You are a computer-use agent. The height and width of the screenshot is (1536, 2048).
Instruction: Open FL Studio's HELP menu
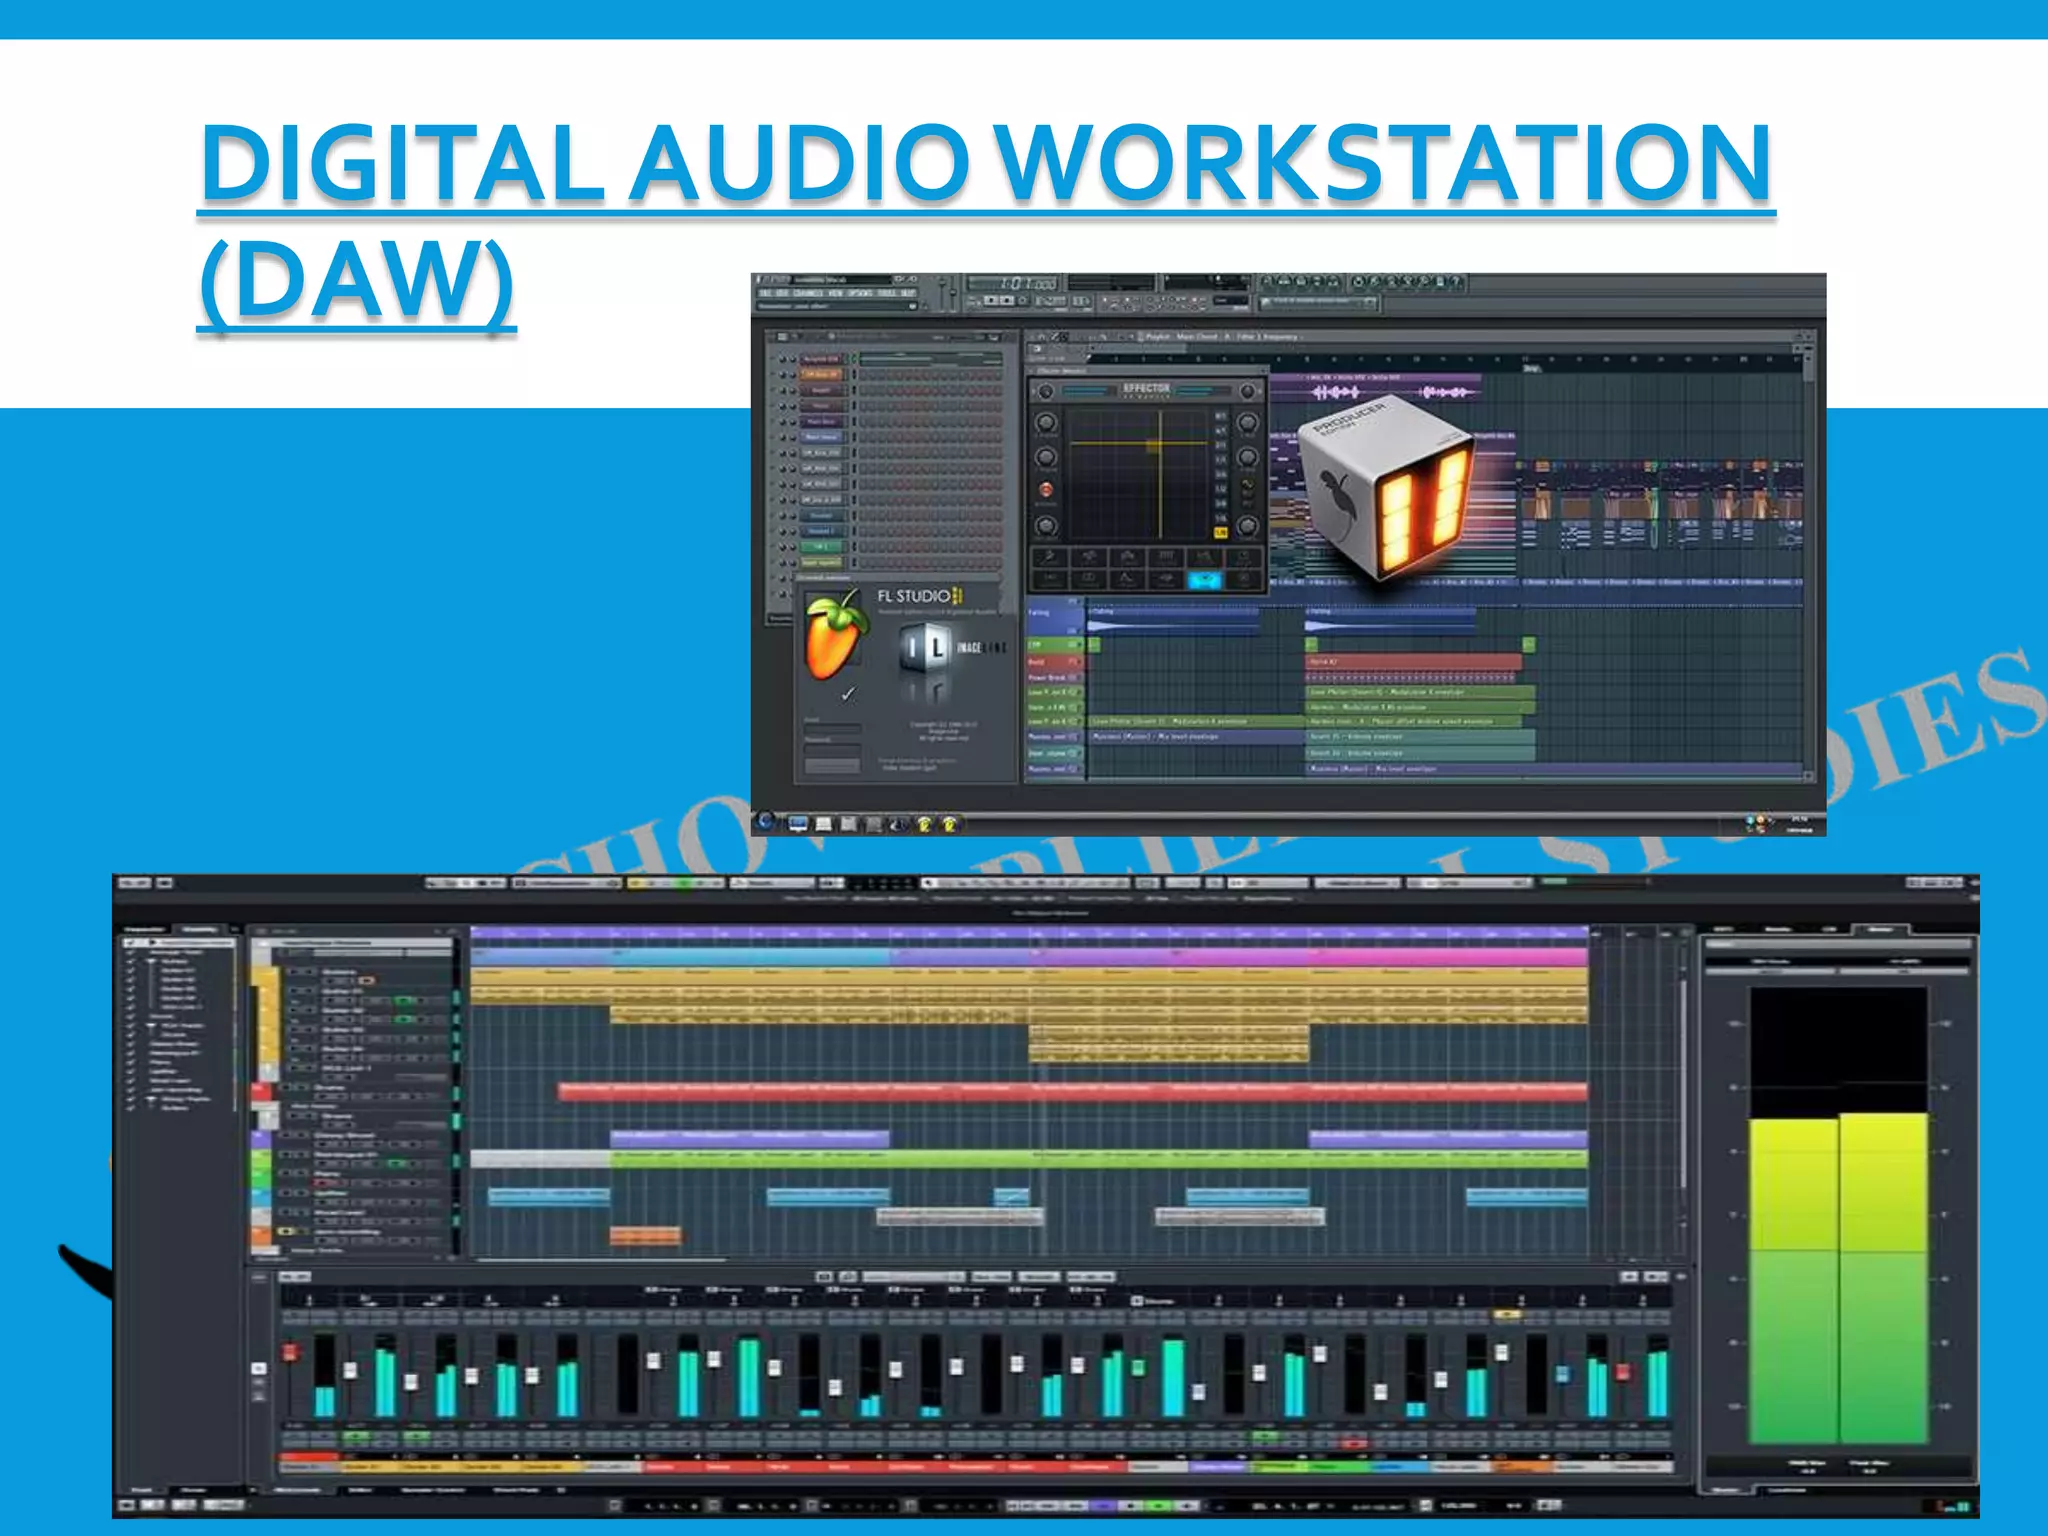908,294
